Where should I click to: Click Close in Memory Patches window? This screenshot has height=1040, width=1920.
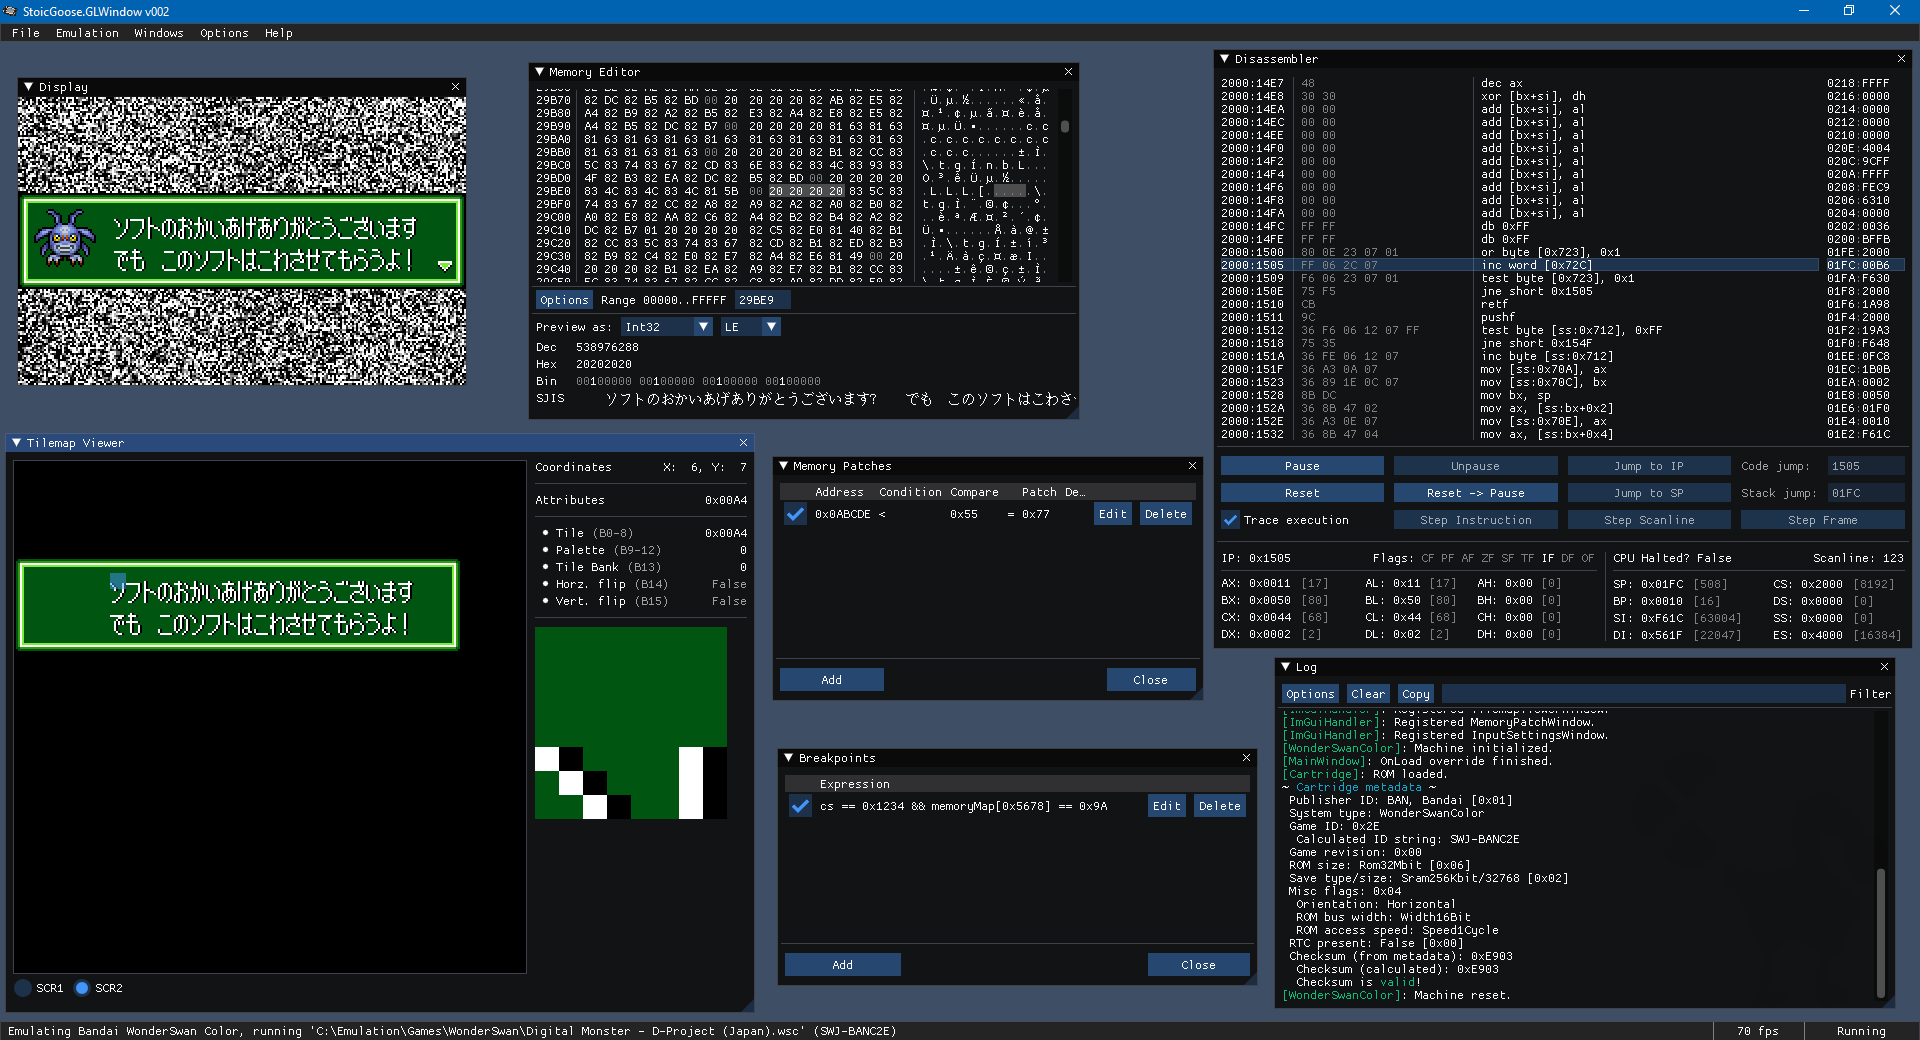(1150, 680)
